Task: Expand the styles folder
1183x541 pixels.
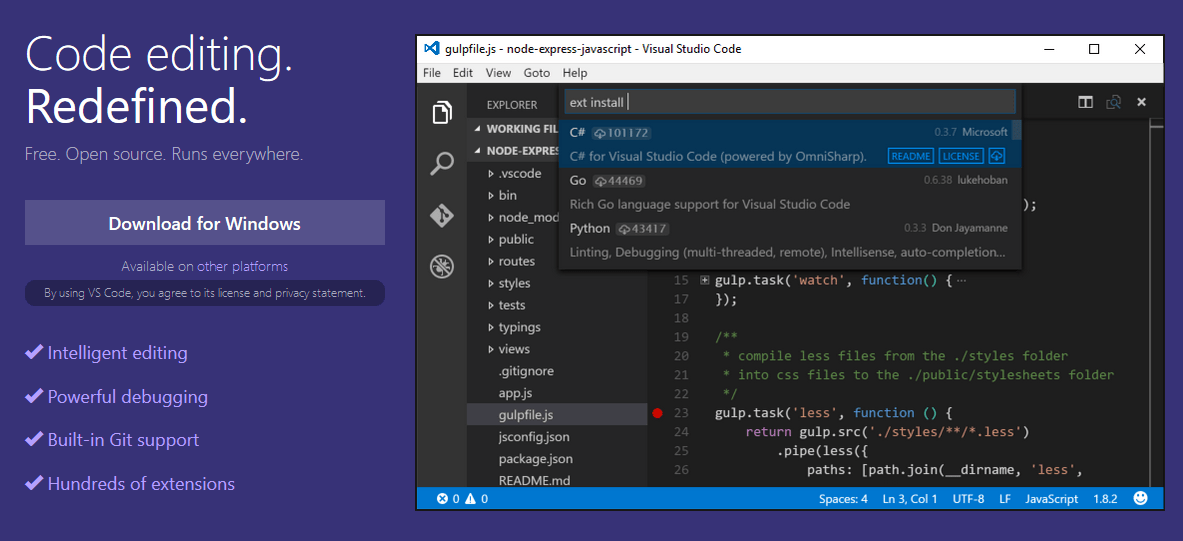Action: [x=490, y=284]
